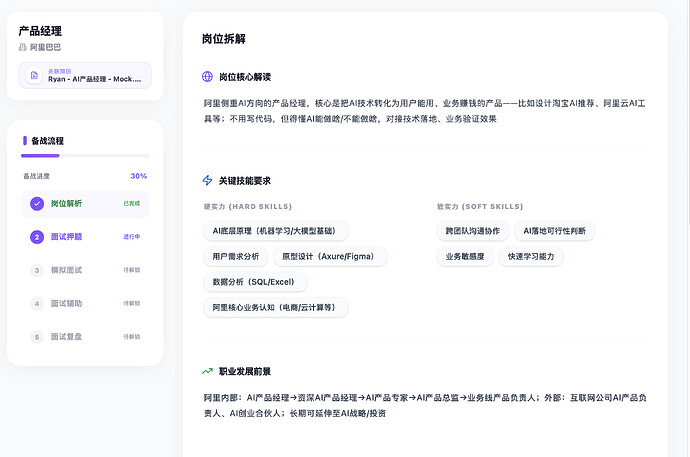This screenshot has width=690, height=457.
Task: Click the 待解锁 status for 面试复盘
Action: (x=132, y=337)
